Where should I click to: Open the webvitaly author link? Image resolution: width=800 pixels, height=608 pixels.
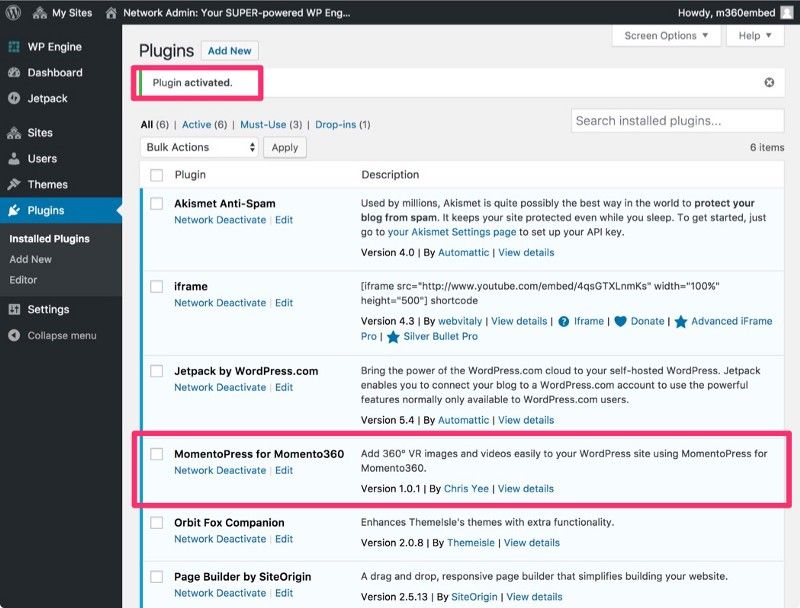click(x=460, y=321)
